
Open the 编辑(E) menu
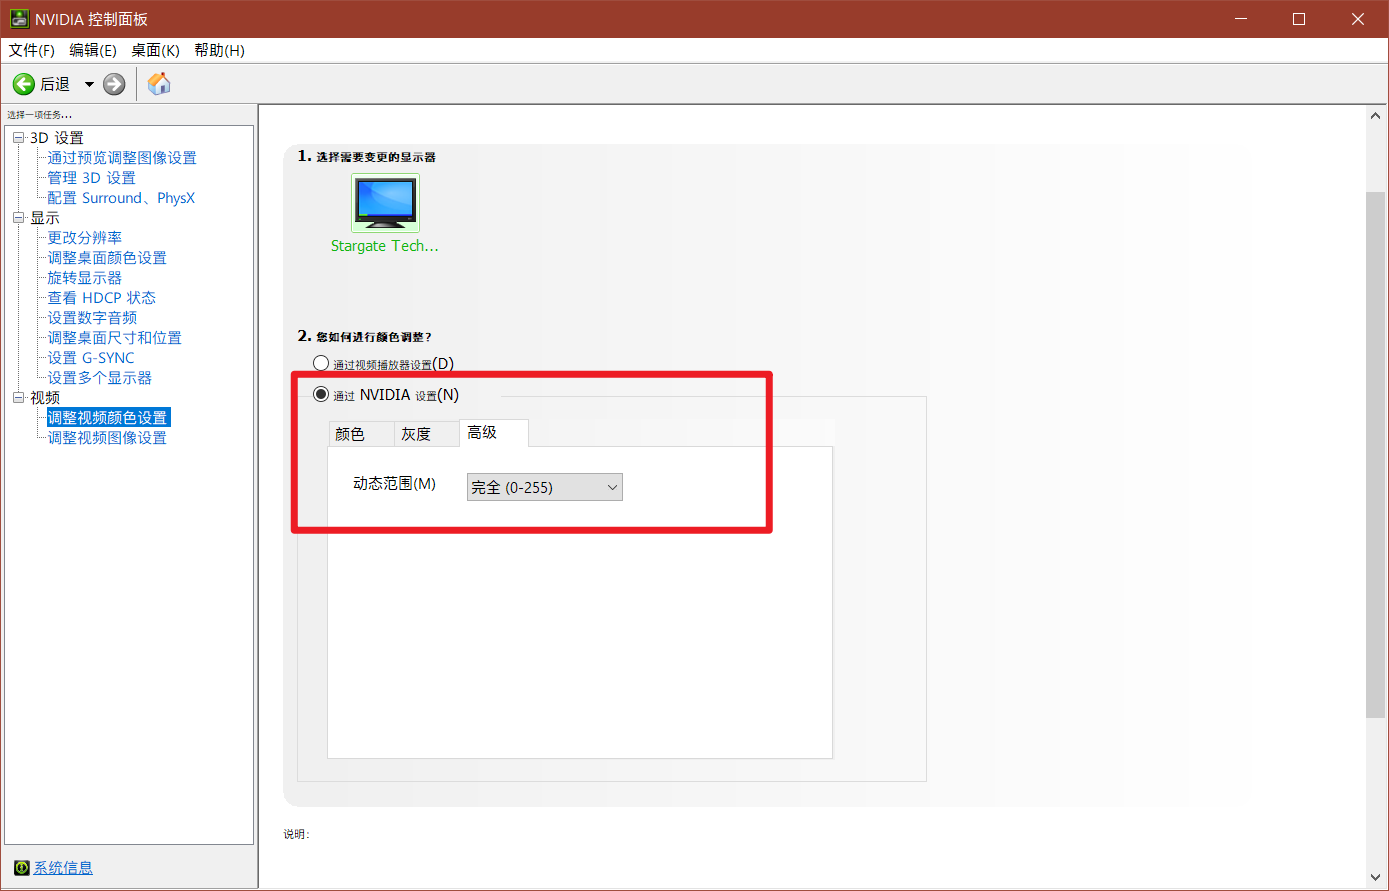[93, 50]
